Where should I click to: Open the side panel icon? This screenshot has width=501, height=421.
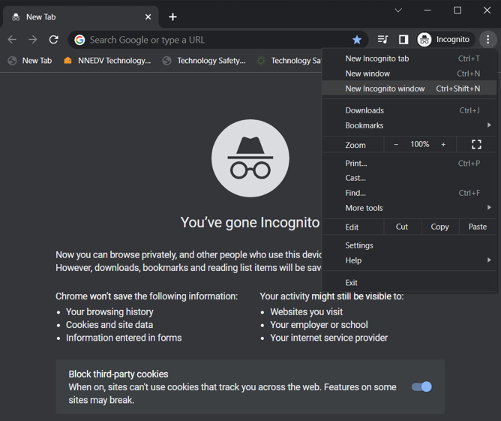(x=403, y=40)
